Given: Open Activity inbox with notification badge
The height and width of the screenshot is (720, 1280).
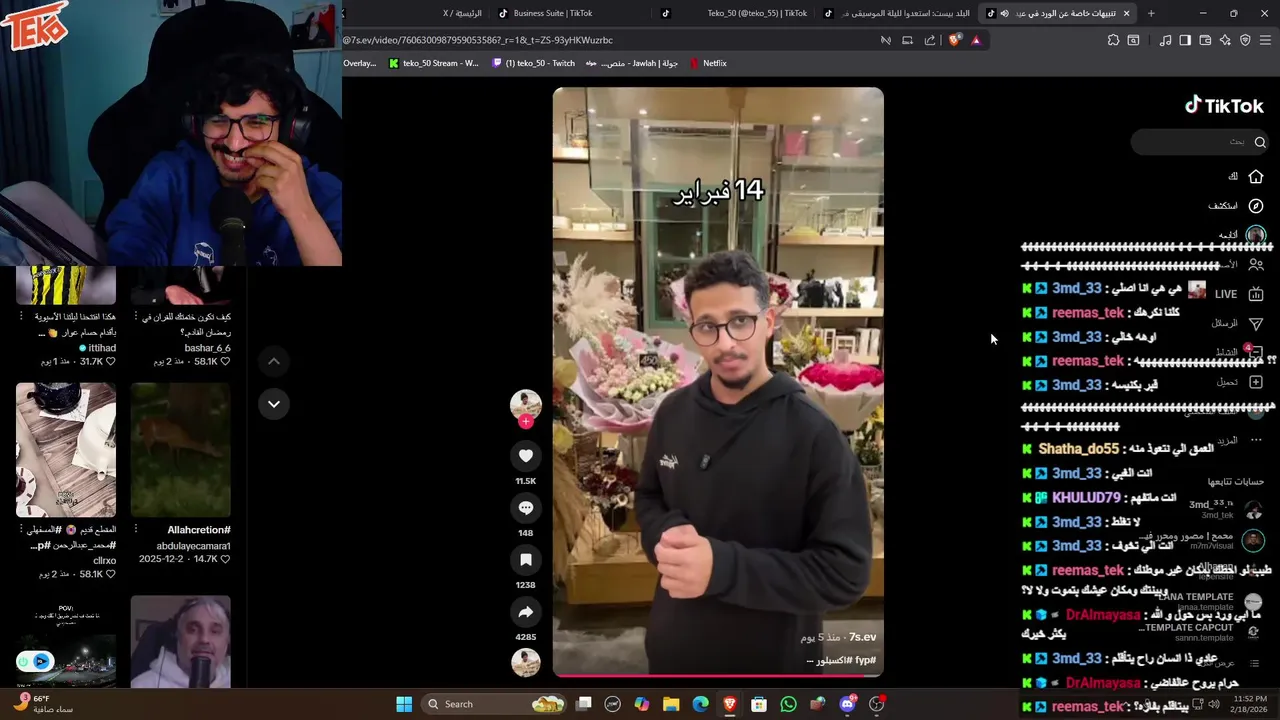Looking at the screenshot, I should pyautogui.click(x=1256, y=352).
